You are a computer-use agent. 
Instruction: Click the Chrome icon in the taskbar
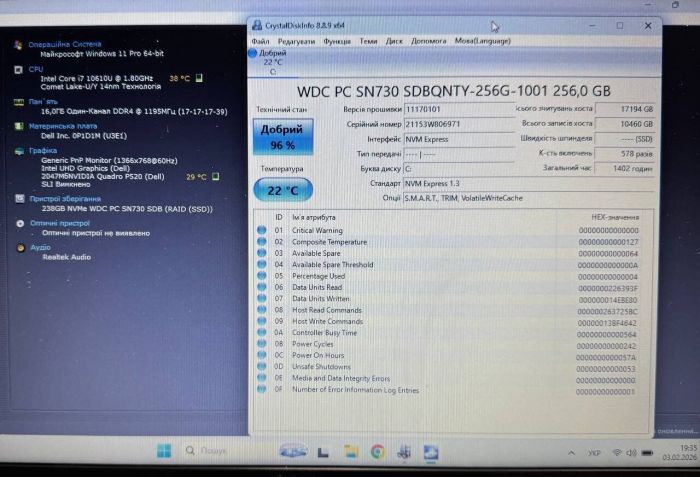pyautogui.click(x=377, y=451)
